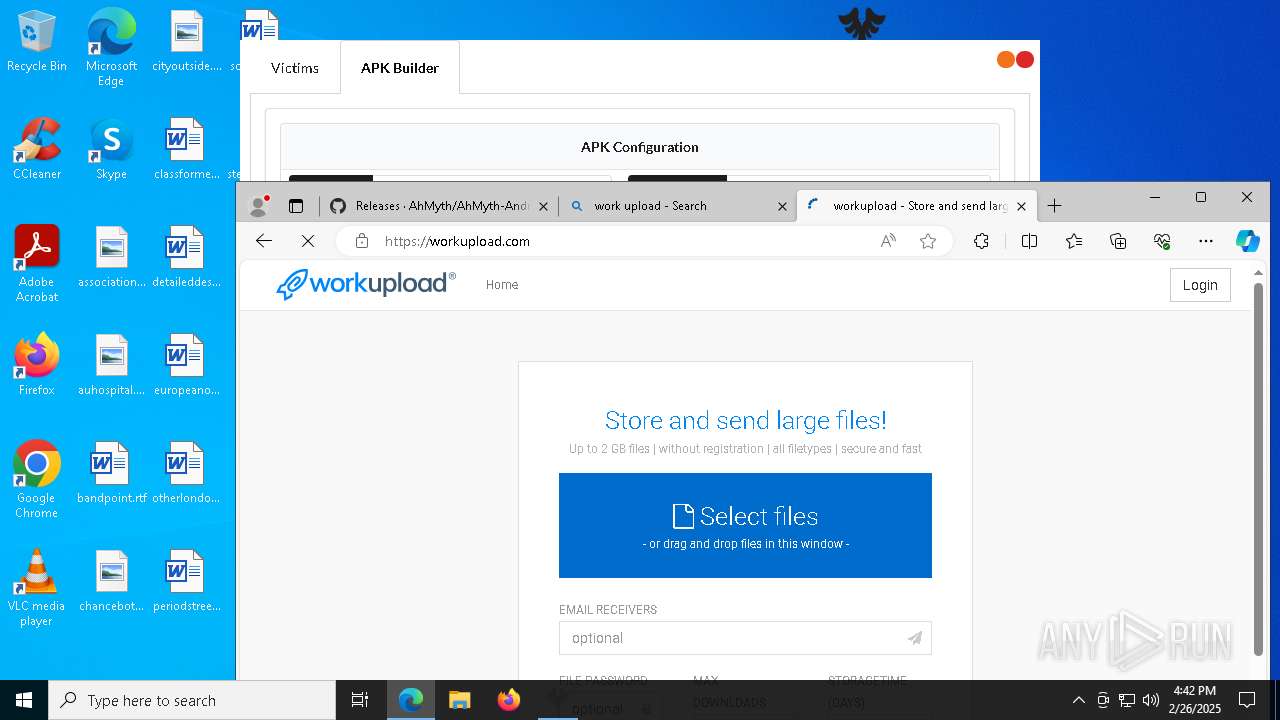Open the clock showing 4:42 PM
1280x720 pixels.
1194,700
